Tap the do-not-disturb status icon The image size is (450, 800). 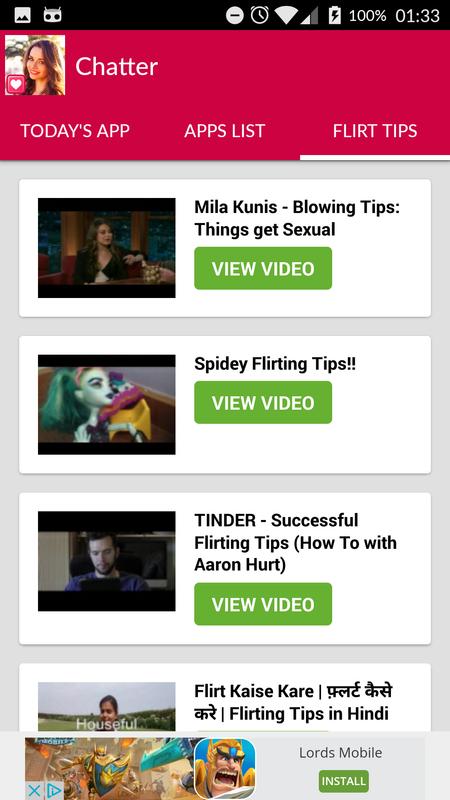235,16
